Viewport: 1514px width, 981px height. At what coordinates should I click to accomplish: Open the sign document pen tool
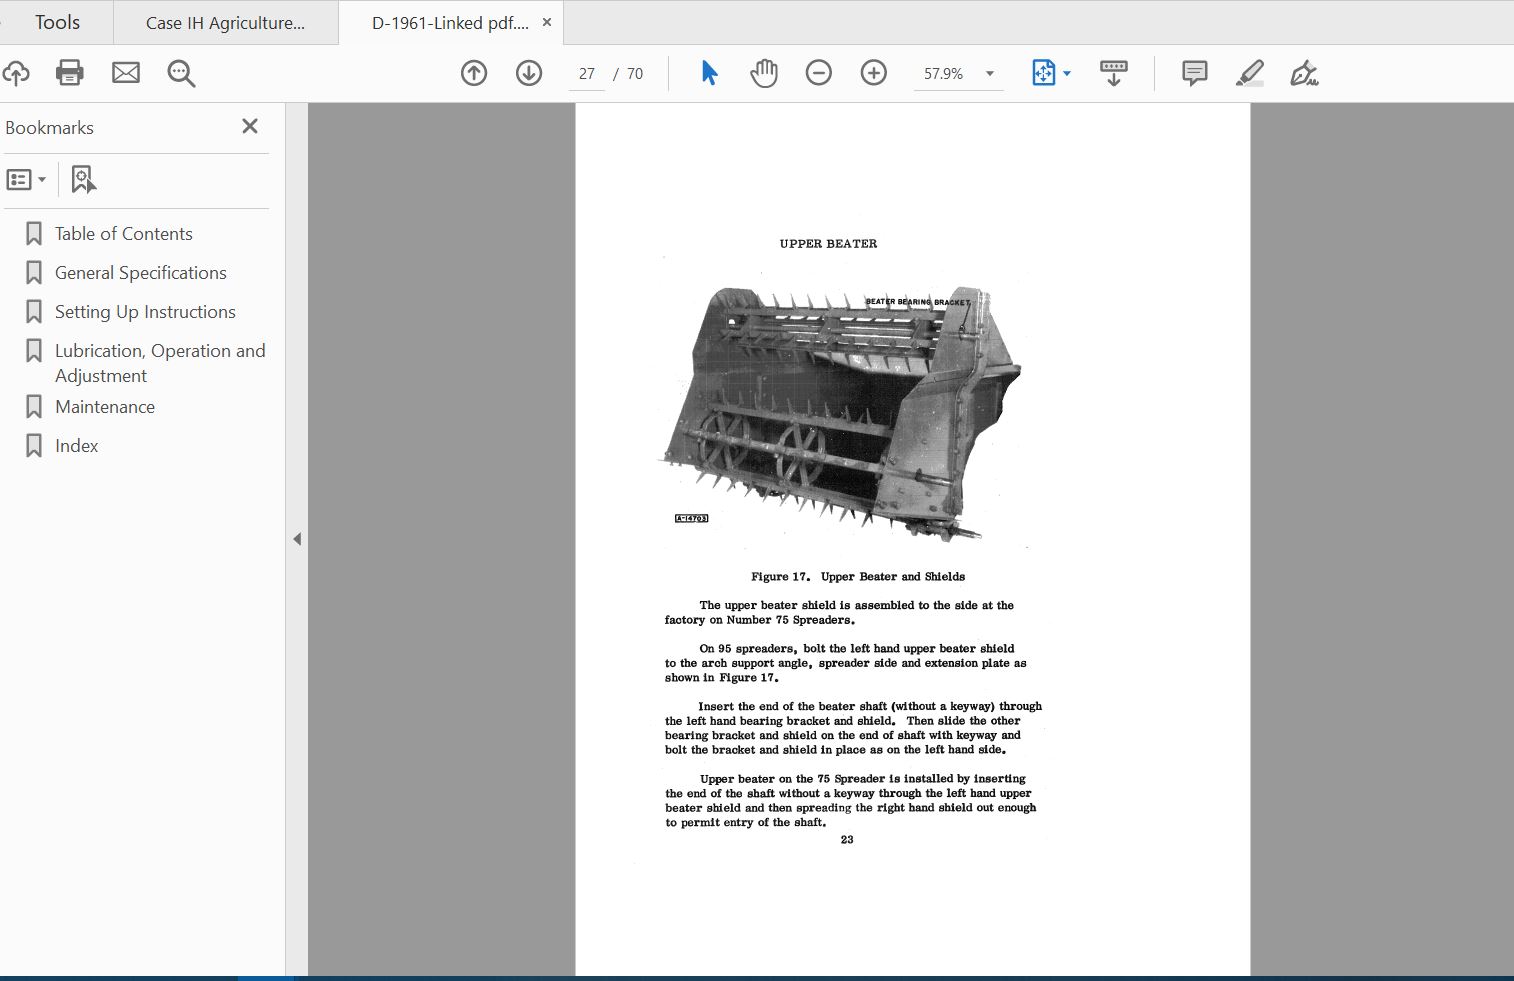(x=1304, y=73)
